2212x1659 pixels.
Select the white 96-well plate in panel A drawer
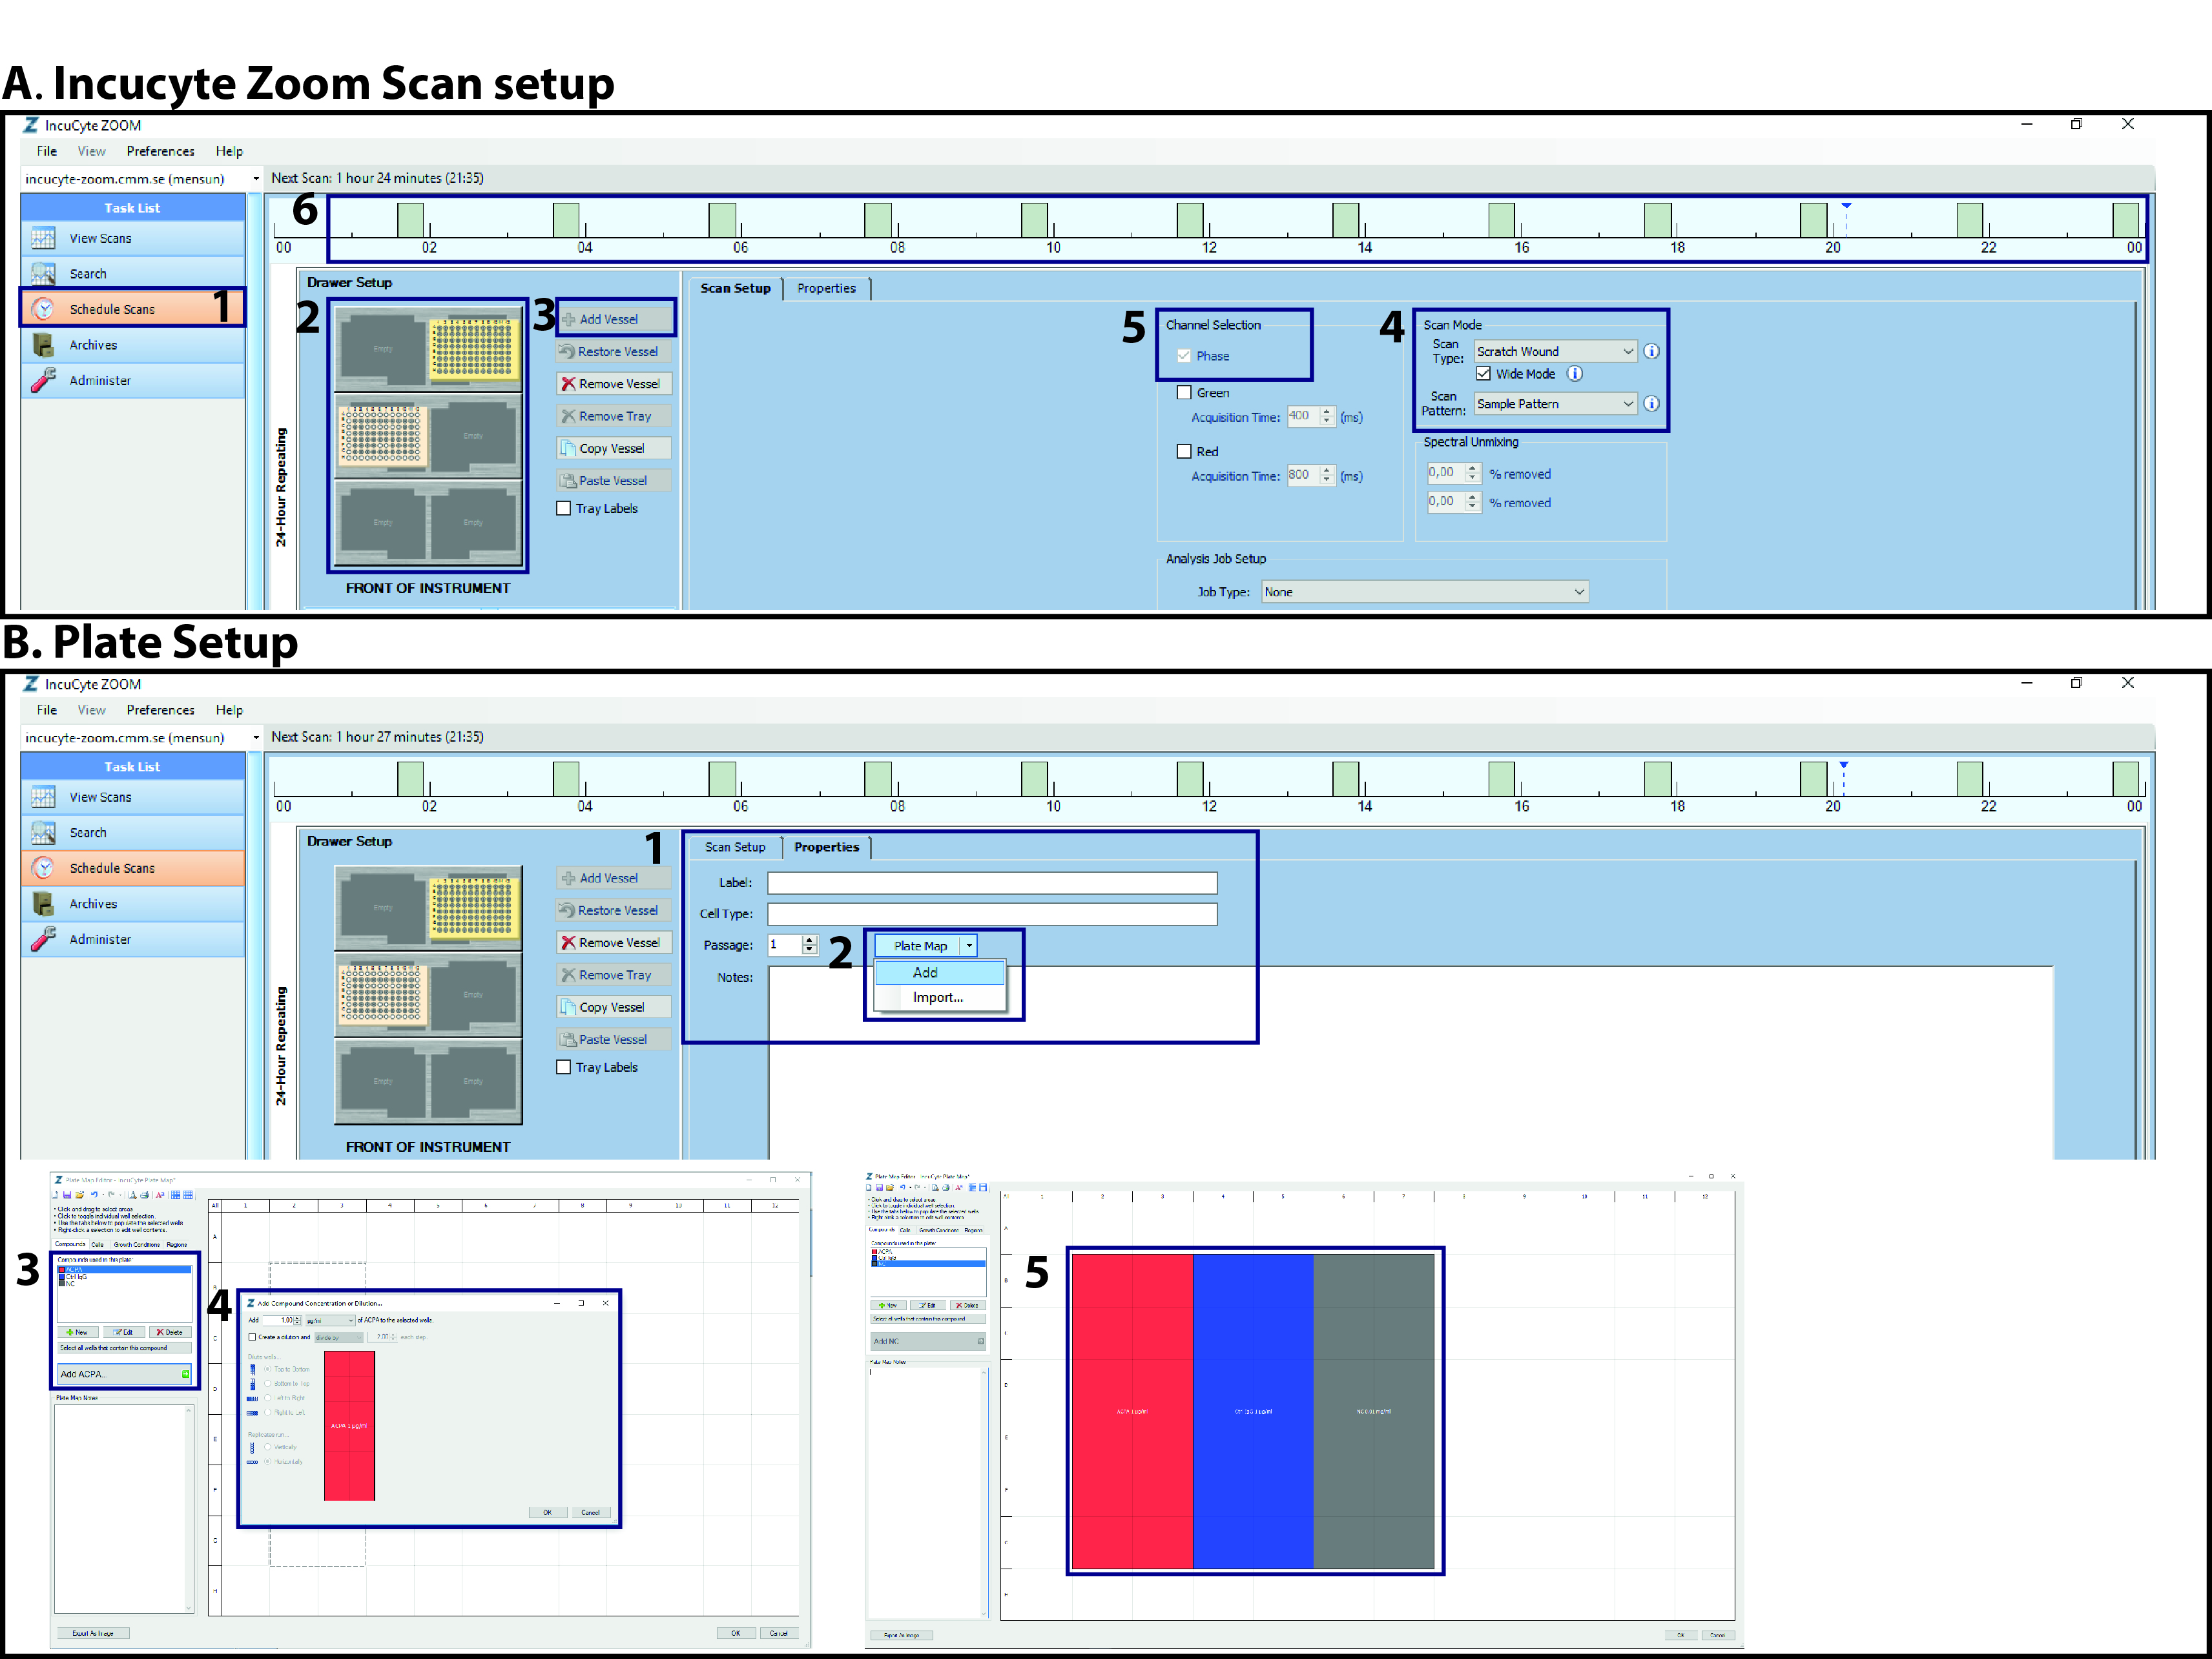click(384, 436)
